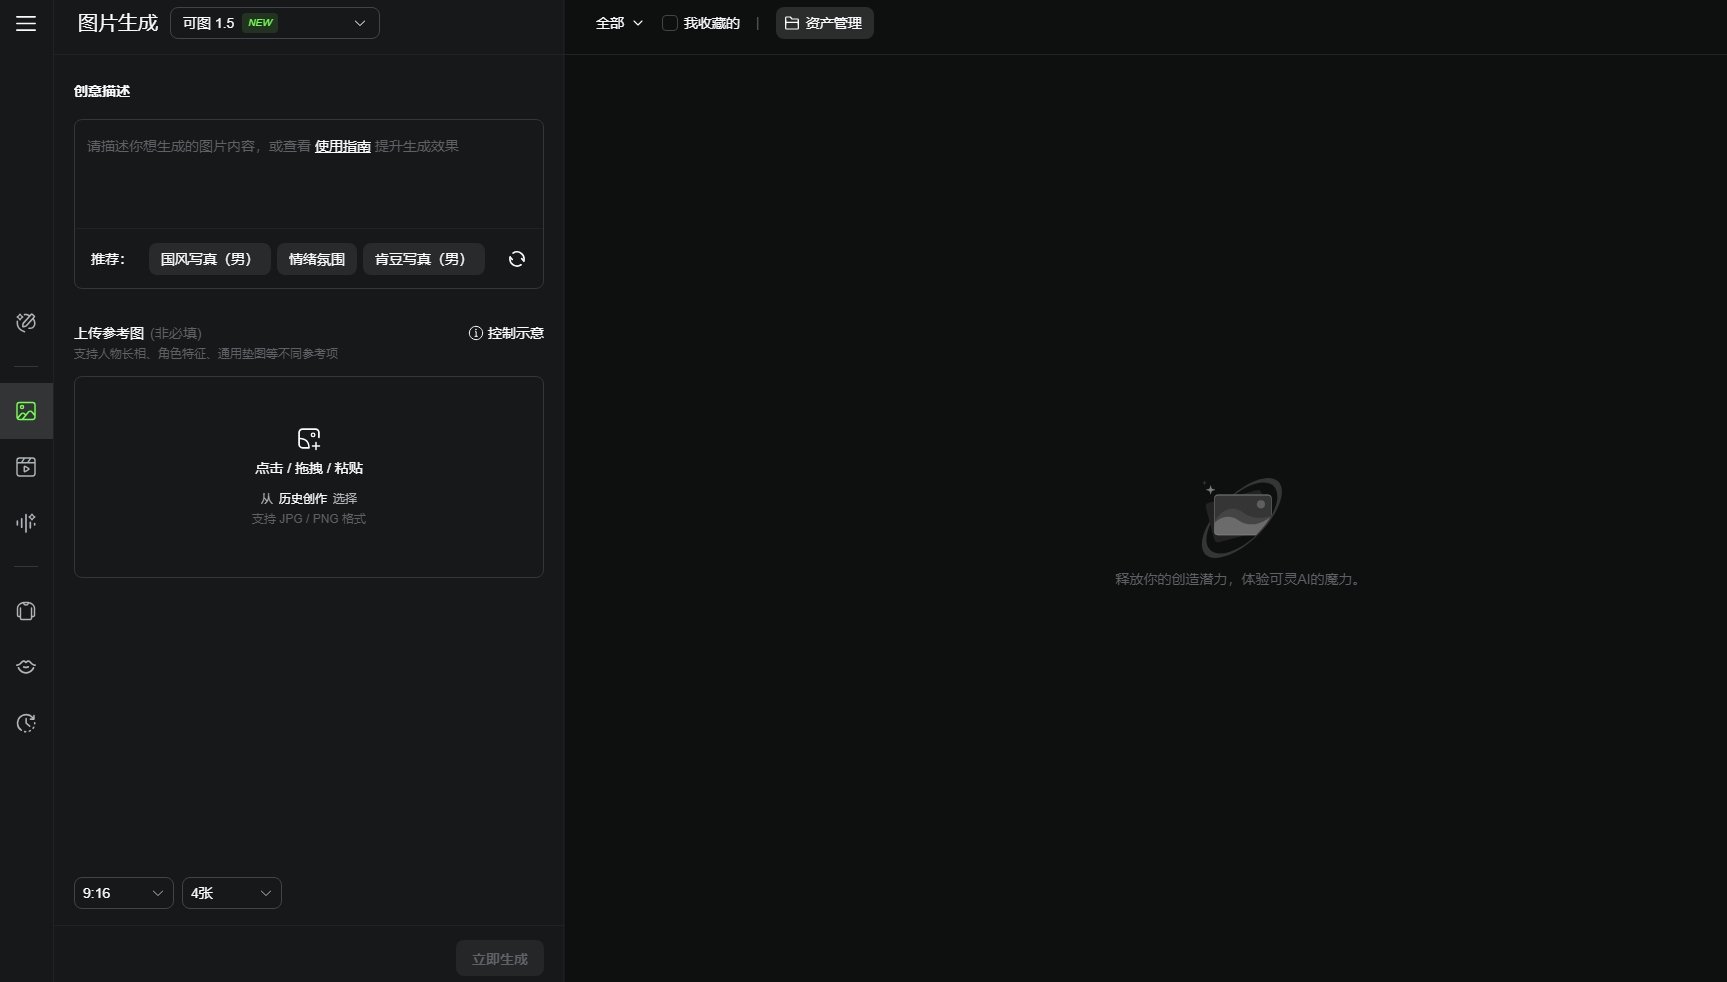Screen dimensions: 1727x982
Task: Open the virtual try-on shirt icon
Action: [x=26, y=611]
